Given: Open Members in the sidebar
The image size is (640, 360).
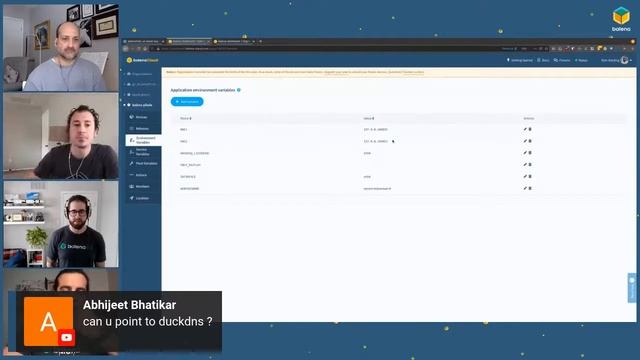Looking at the screenshot, I should tap(143, 187).
